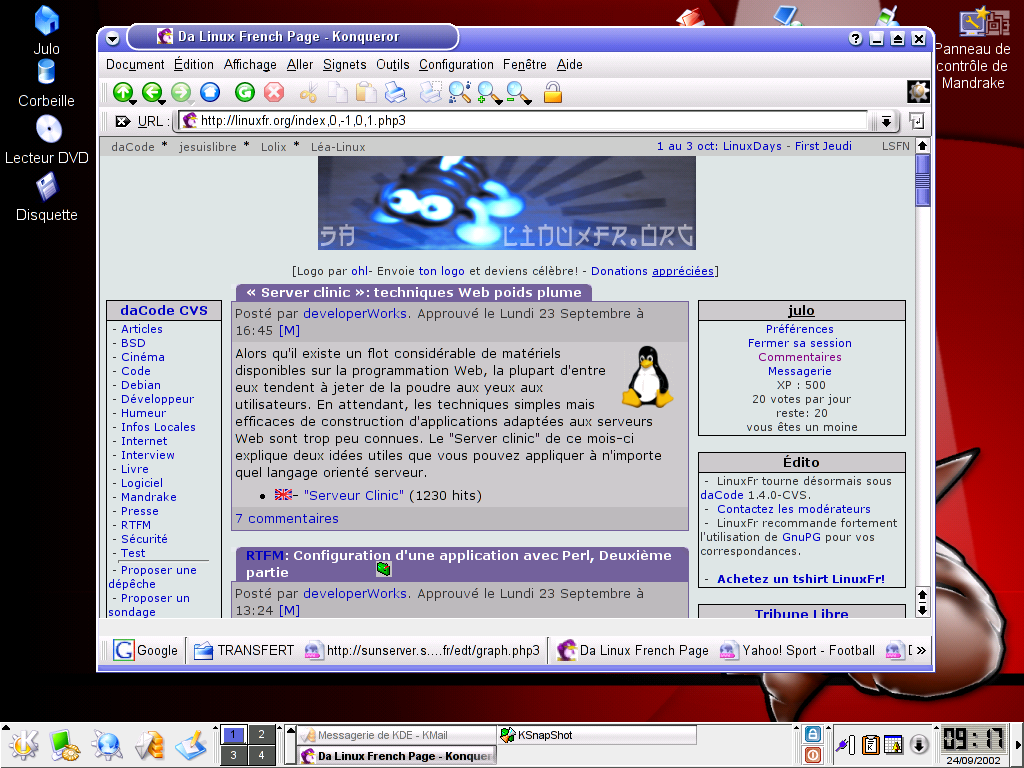Screen dimensions: 1024x768
Task: Cut selection with the scissors icon
Action: pos(308,92)
